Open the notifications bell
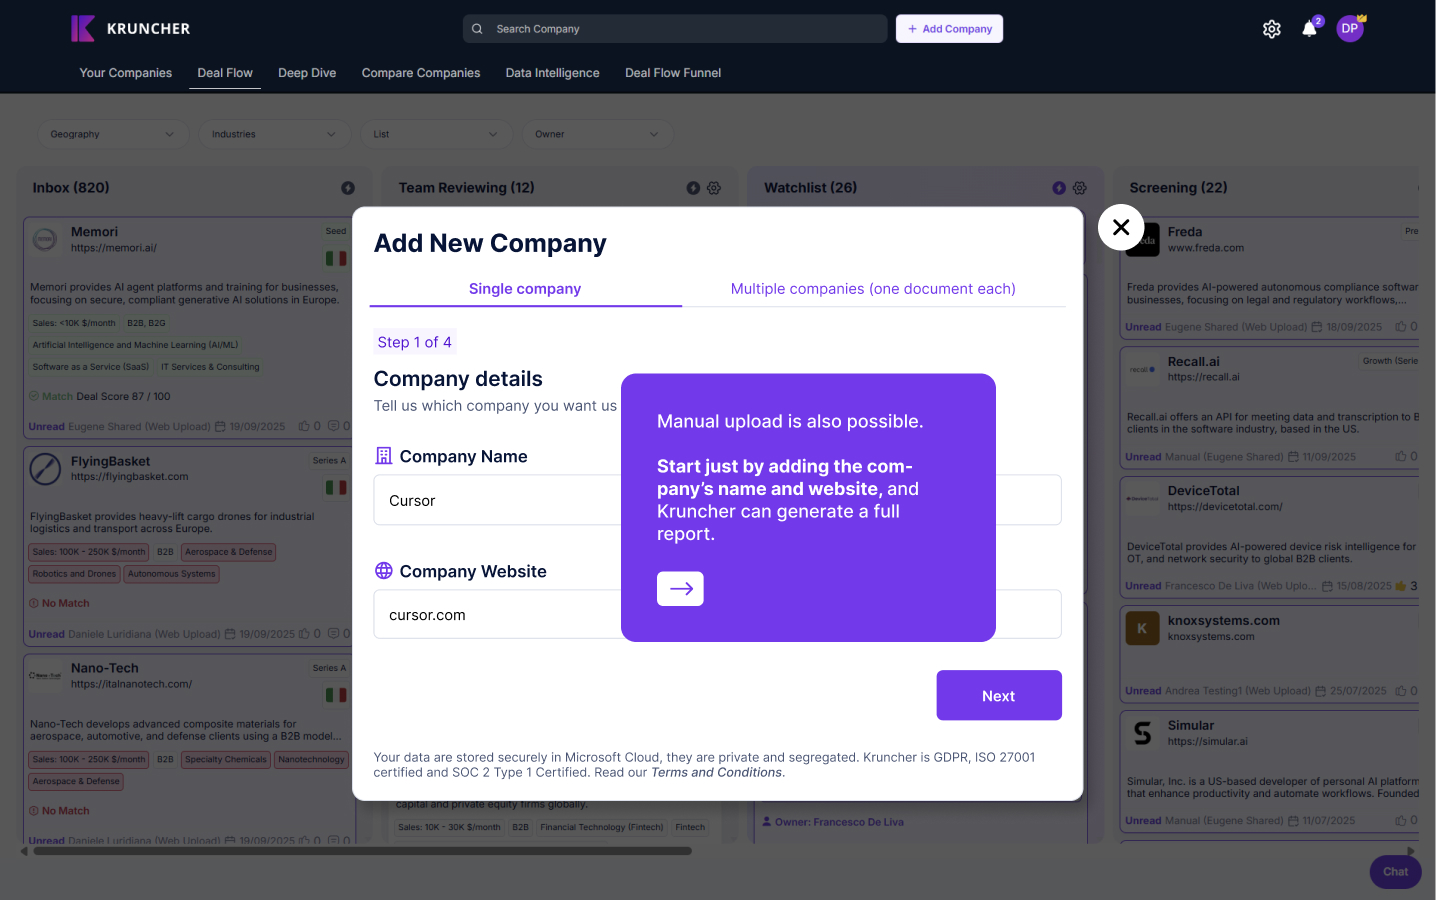Viewport: 1436px width, 900px height. tap(1309, 29)
